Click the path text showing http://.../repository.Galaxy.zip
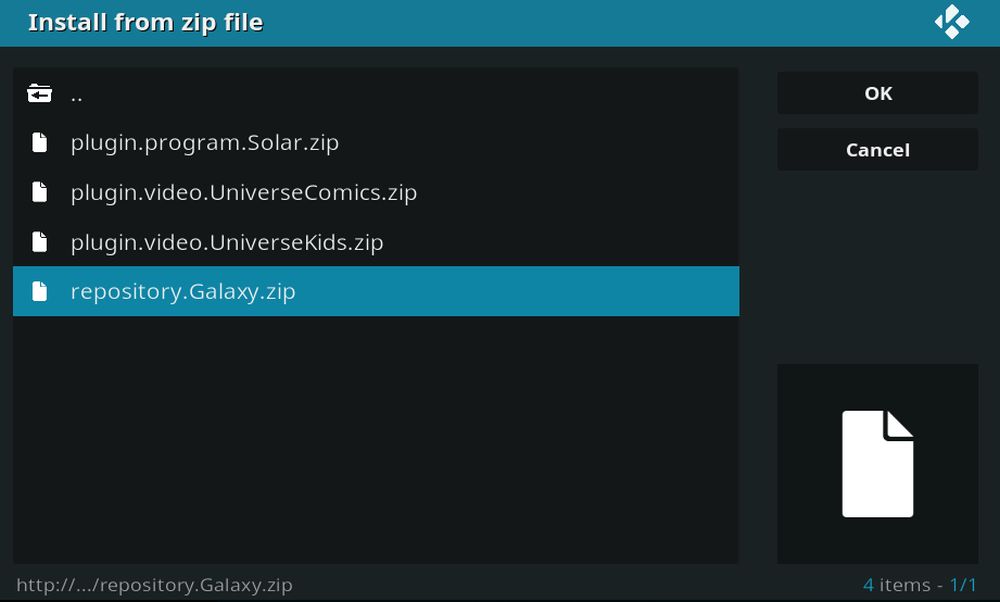The width and height of the screenshot is (1000, 602). point(154,584)
